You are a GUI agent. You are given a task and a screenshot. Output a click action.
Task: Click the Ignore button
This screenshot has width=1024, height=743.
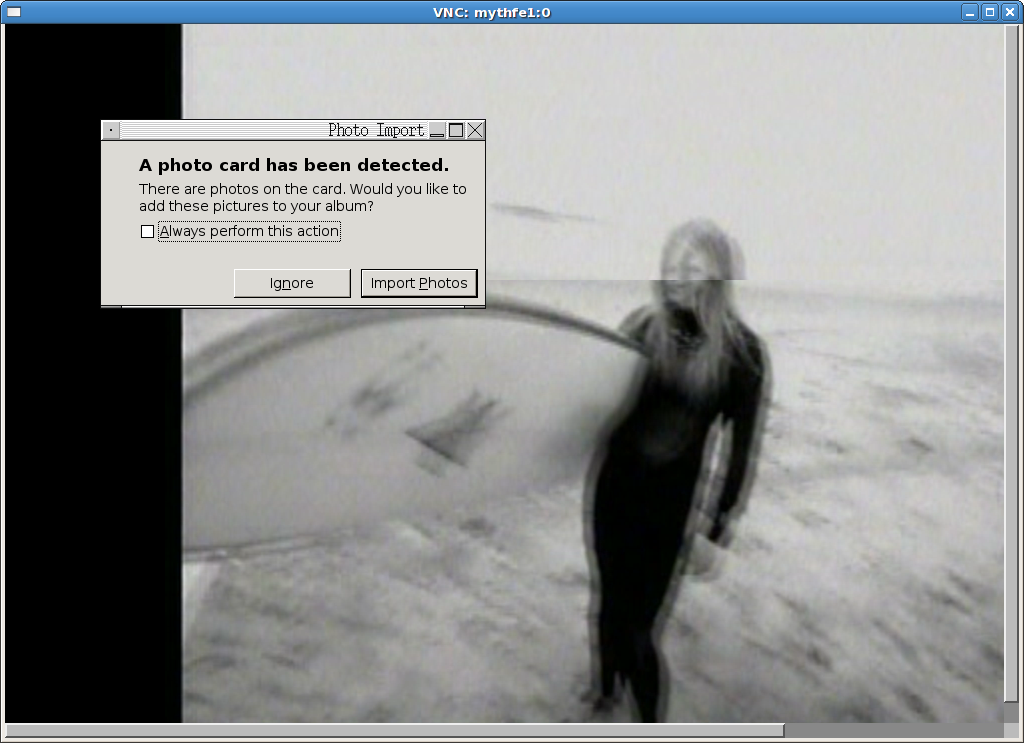292,283
